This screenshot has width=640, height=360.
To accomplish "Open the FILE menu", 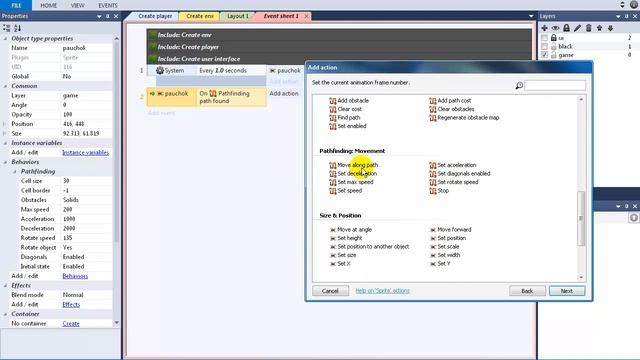I will pyautogui.click(x=16, y=5).
